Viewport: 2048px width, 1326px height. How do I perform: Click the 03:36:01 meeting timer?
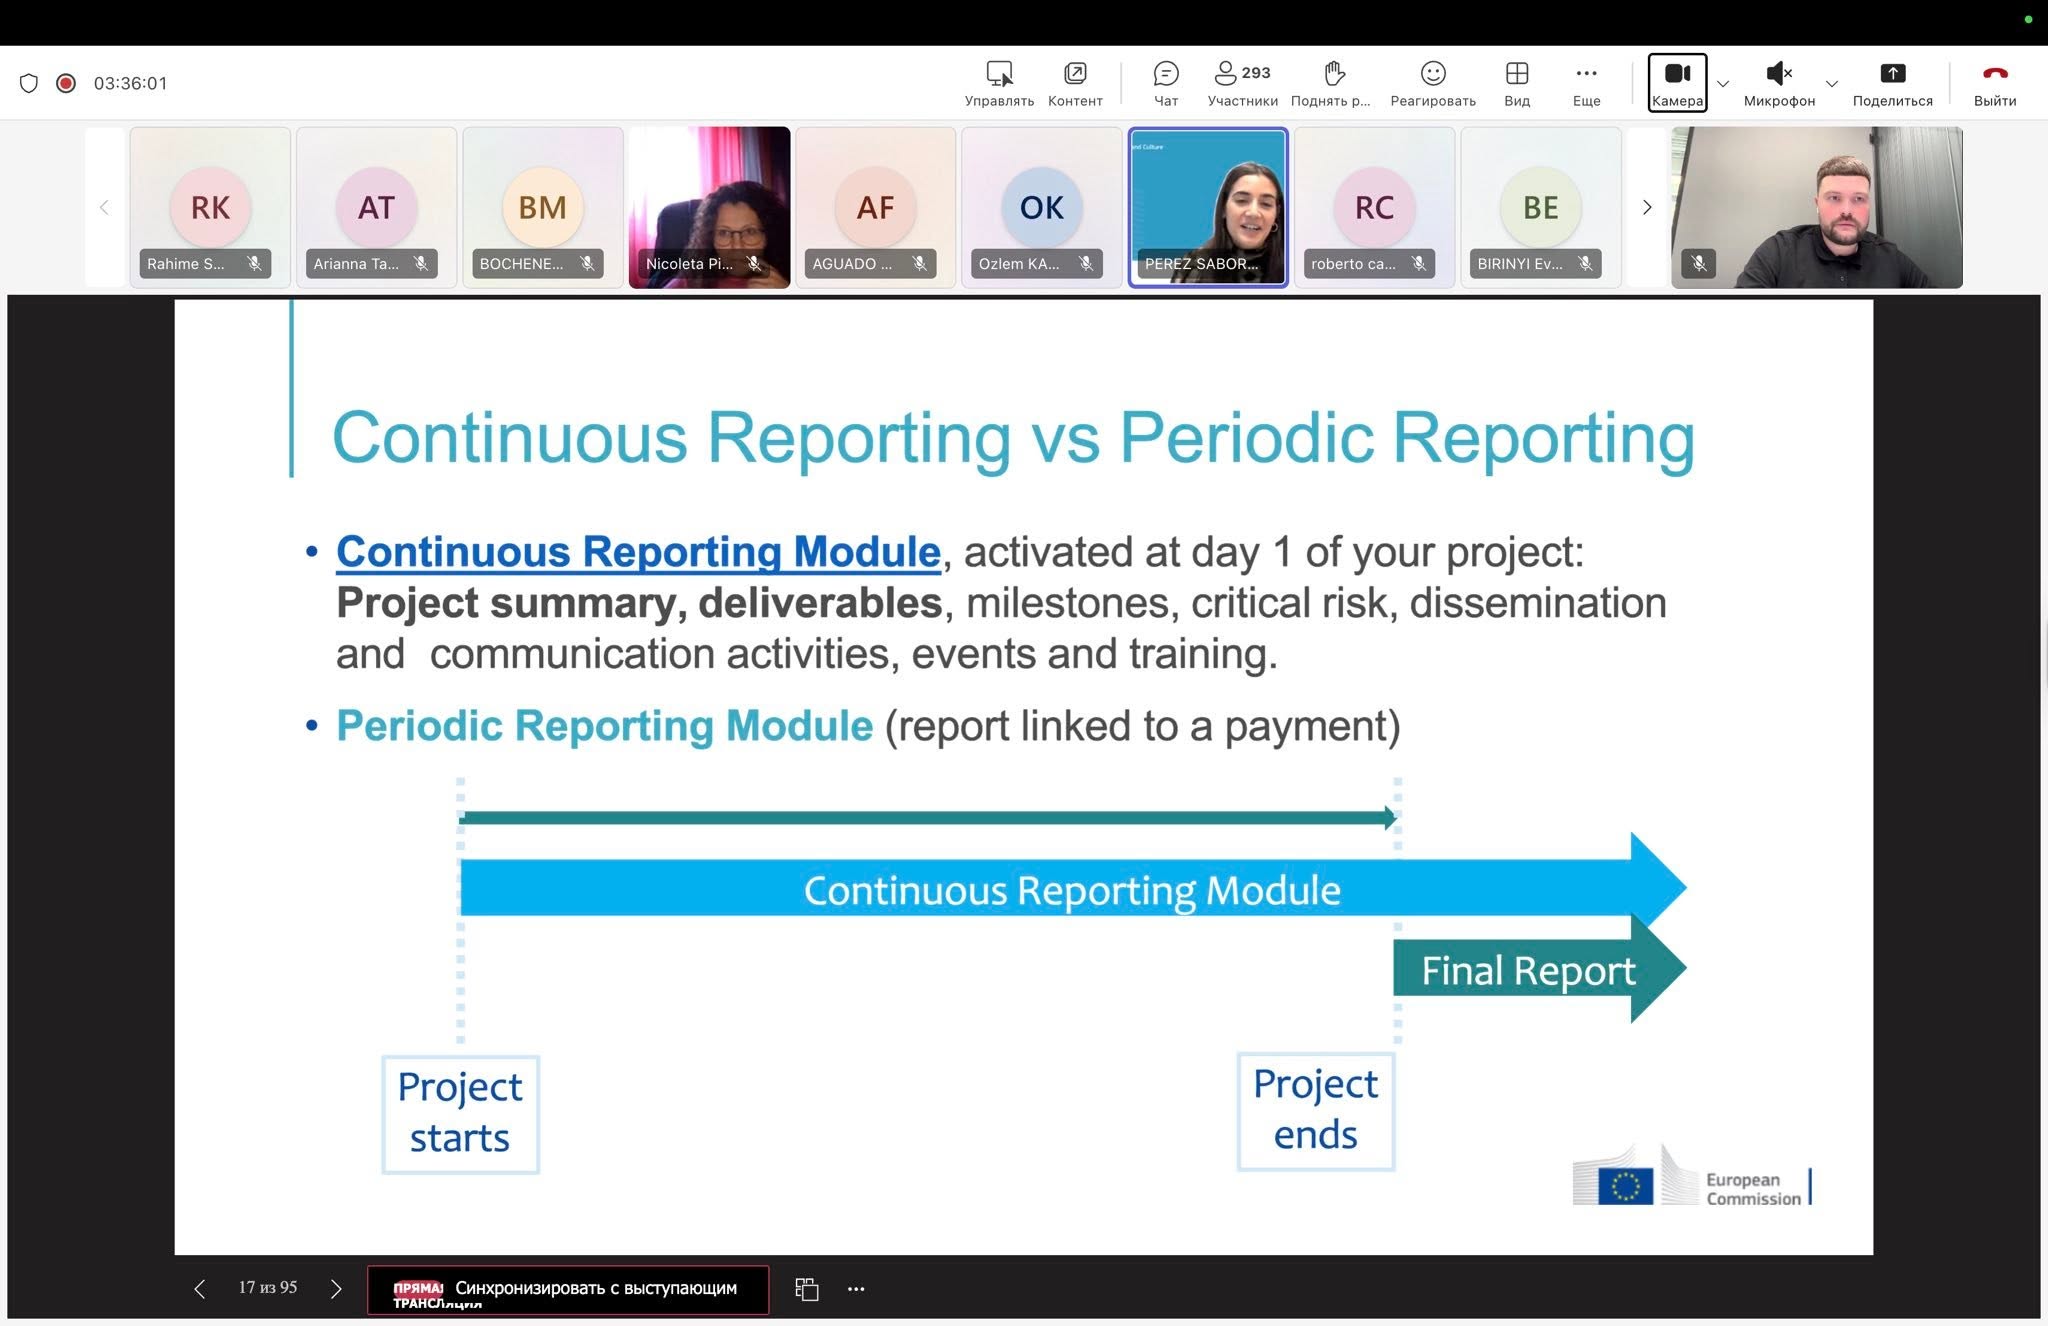(x=131, y=83)
